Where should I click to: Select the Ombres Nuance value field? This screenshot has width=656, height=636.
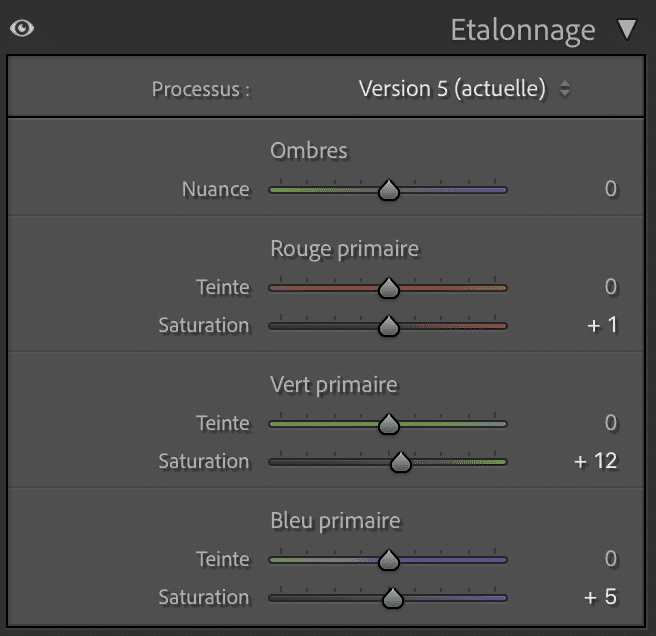click(x=611, y=189)
